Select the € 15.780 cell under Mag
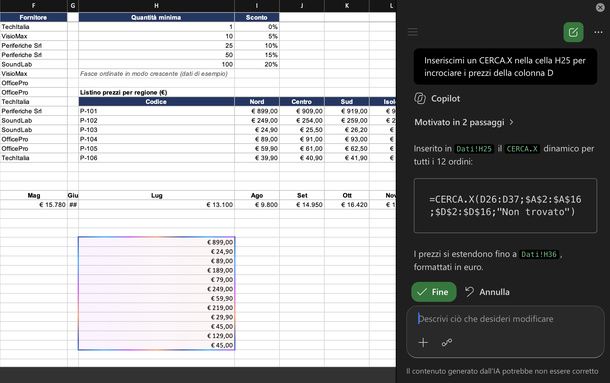 pos(33,205)
